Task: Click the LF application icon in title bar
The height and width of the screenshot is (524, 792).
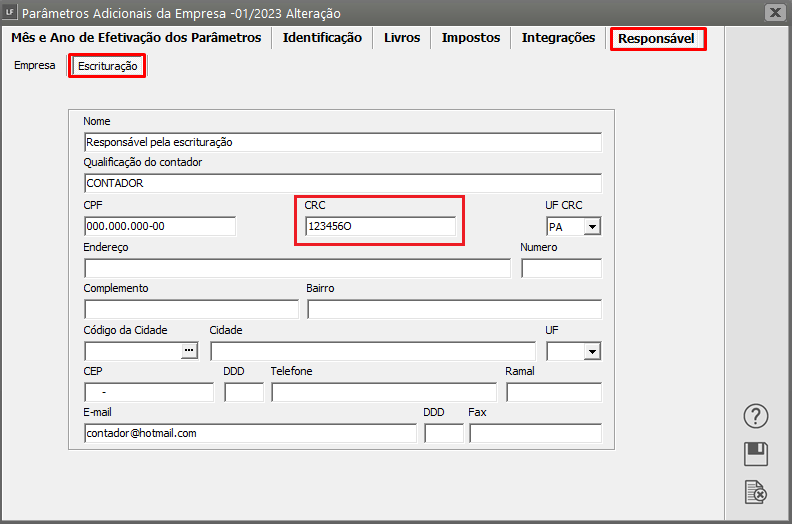Action: coord(10,13)
